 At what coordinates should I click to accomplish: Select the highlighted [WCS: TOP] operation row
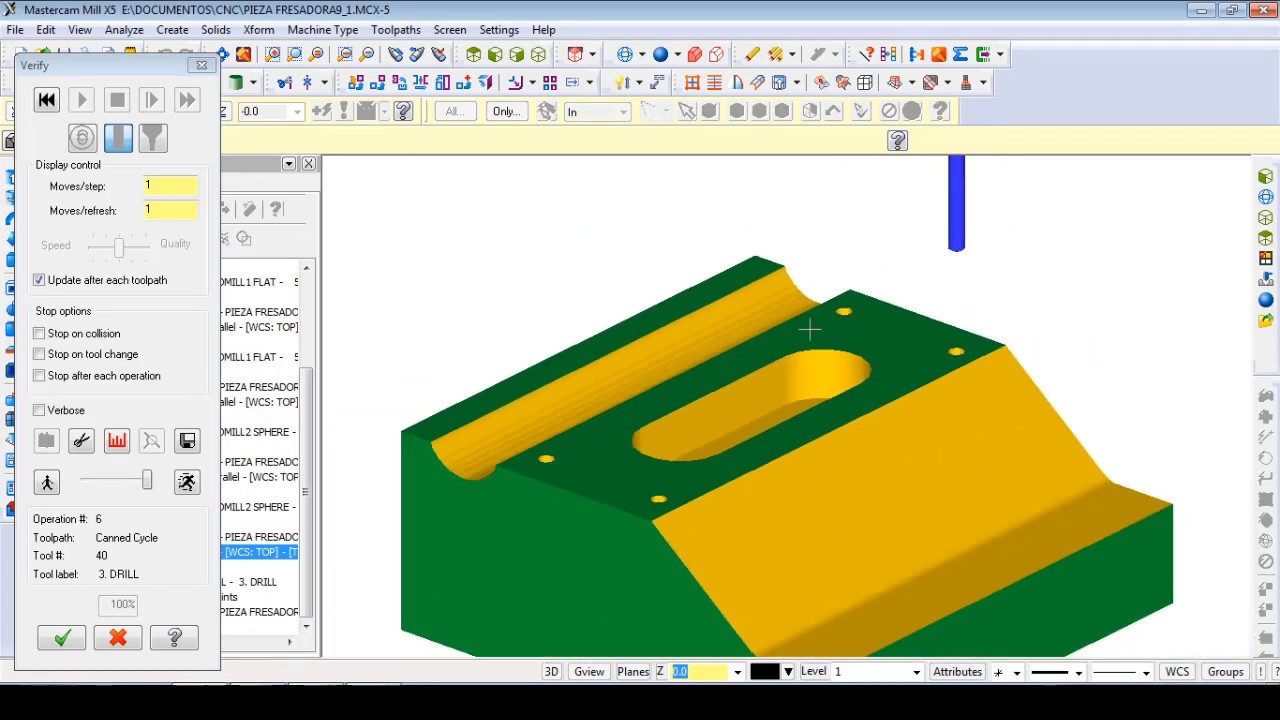pos(261,552)
